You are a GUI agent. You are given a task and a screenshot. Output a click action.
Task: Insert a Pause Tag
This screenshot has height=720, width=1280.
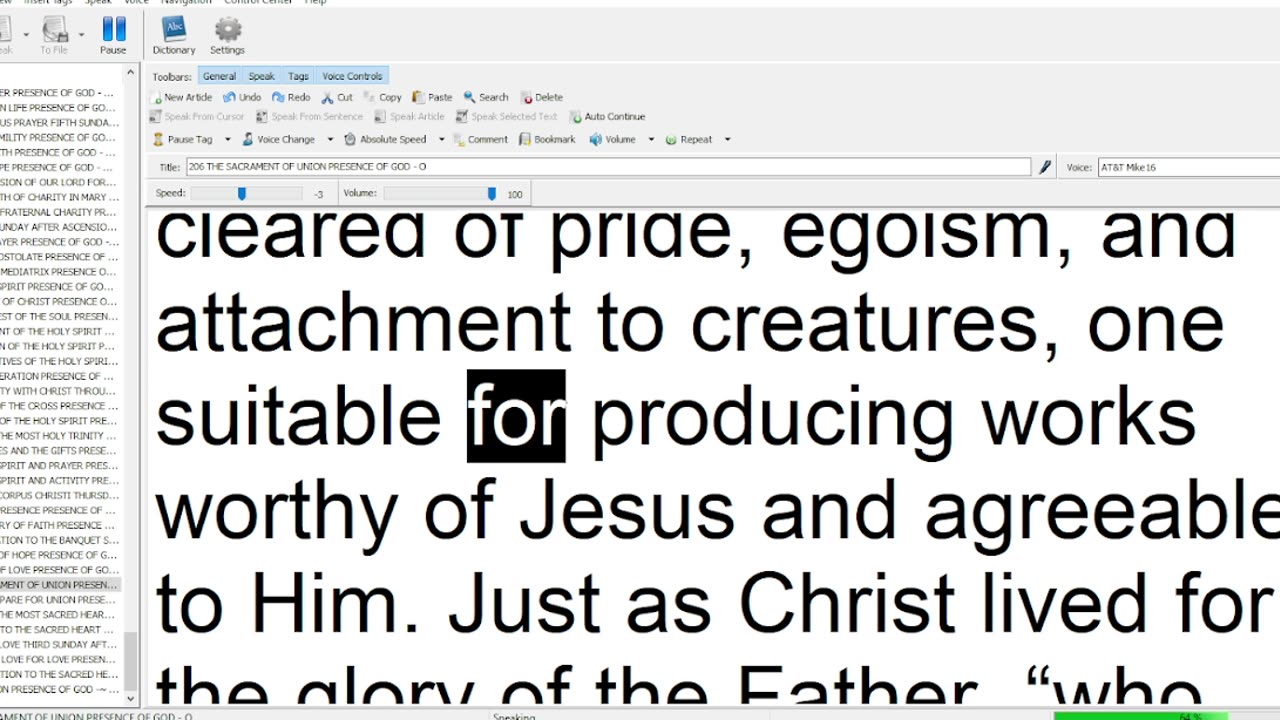coord(182,139)
